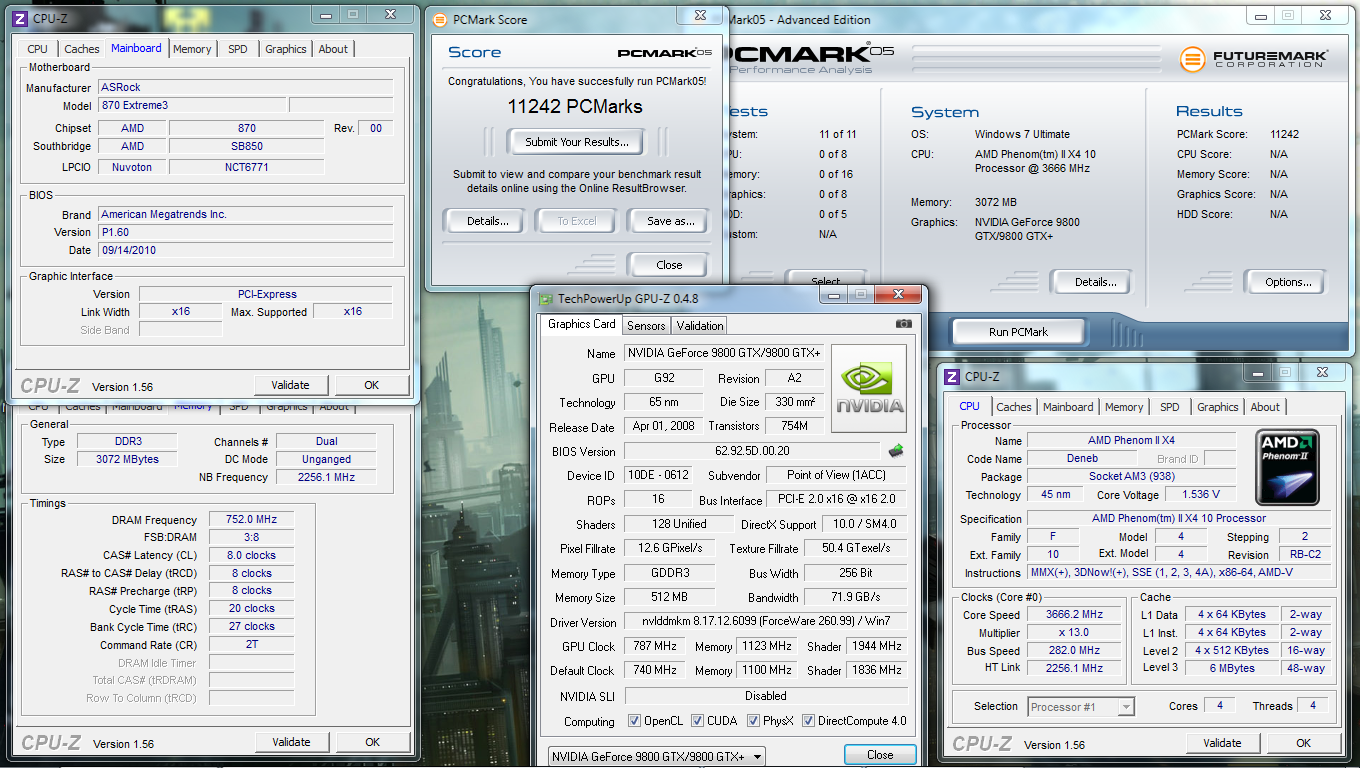Screen dimensions: 1360x768
Task: Click the AMD Phenom II logo in CPU-Z
Action: [1288, 468]
